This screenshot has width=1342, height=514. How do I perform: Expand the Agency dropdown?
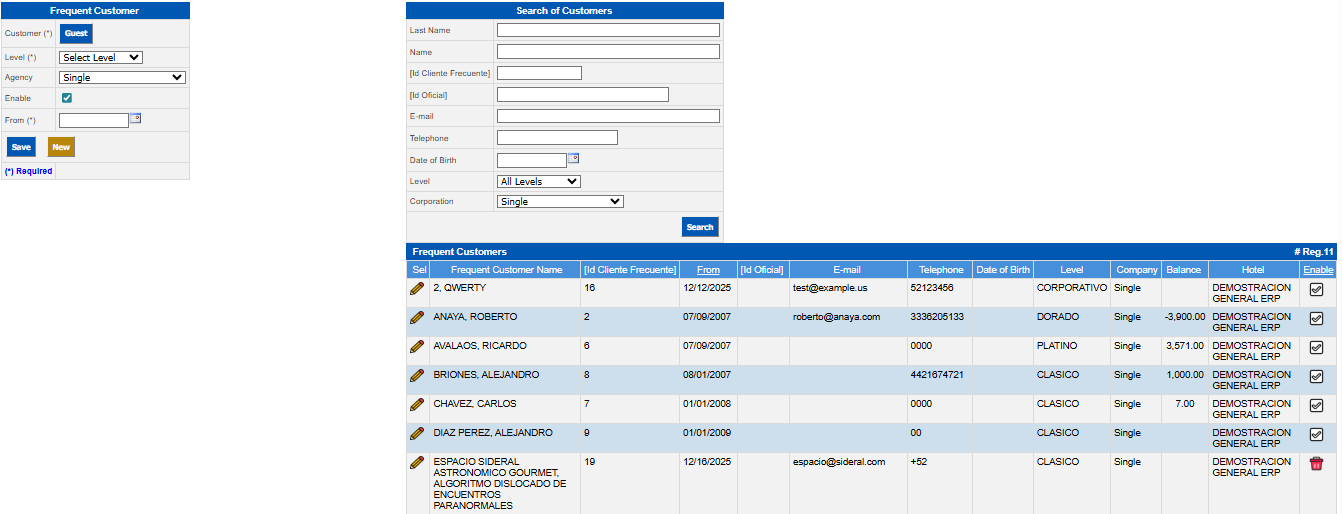[x=122, y=77]
